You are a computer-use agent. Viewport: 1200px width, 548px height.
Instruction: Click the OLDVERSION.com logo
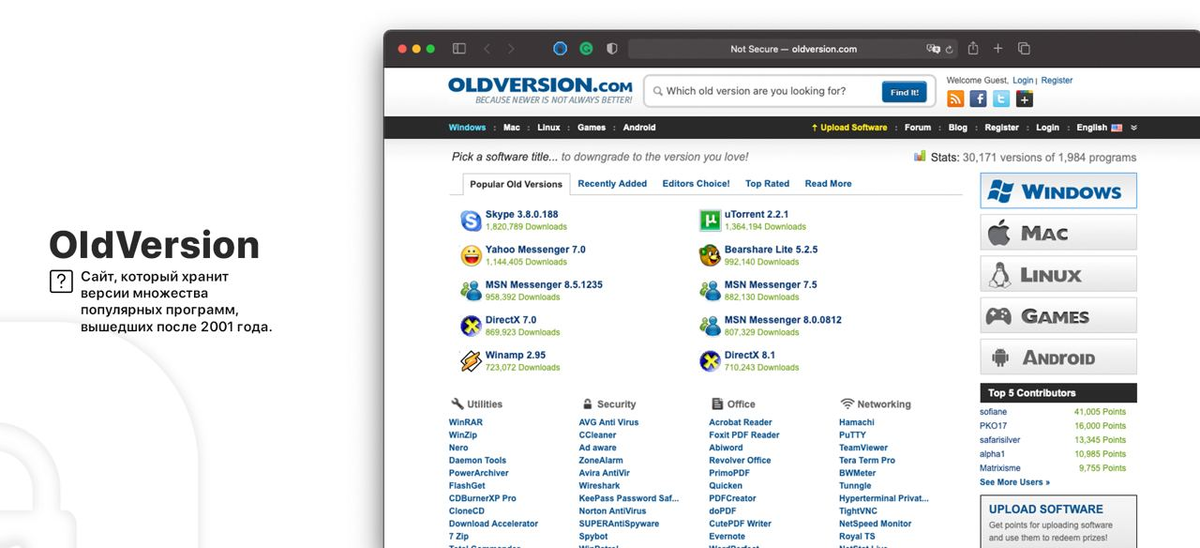pos(540,89)
